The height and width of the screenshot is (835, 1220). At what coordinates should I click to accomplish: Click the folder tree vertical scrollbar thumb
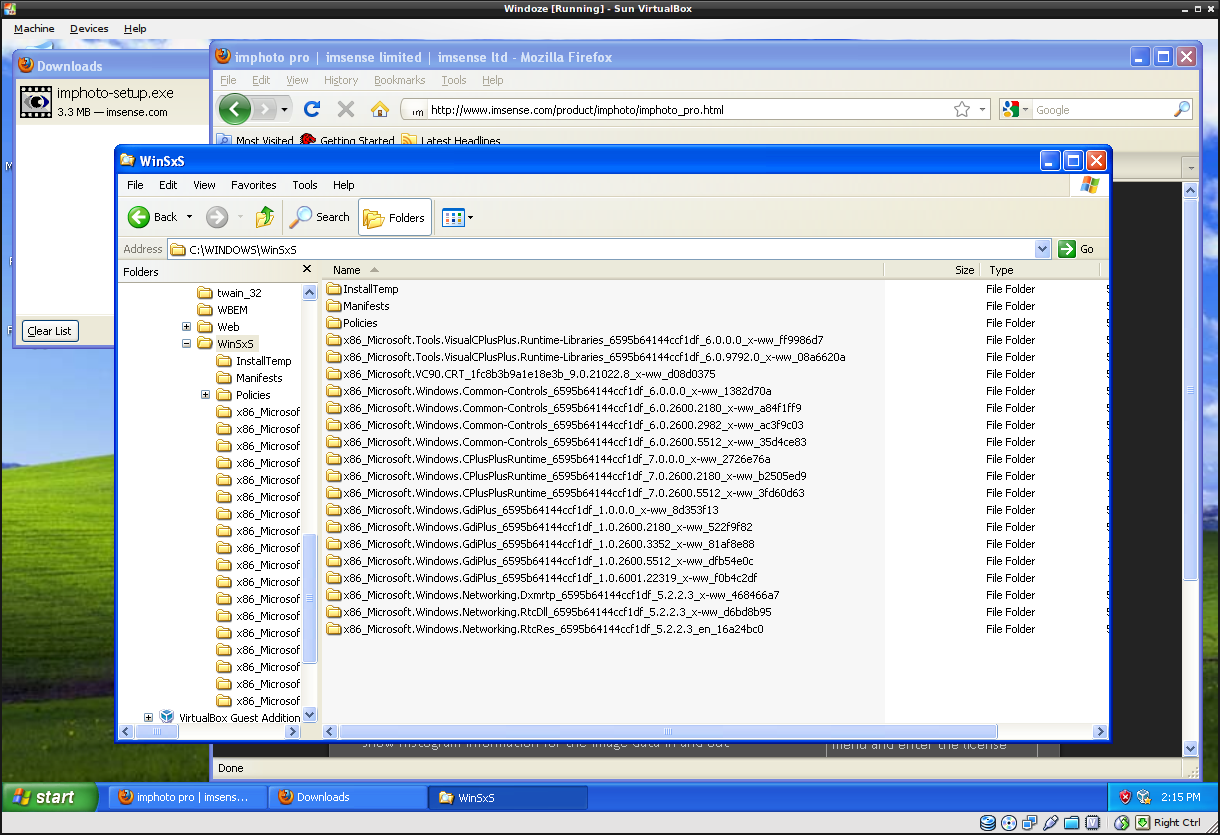click(310, 598)
